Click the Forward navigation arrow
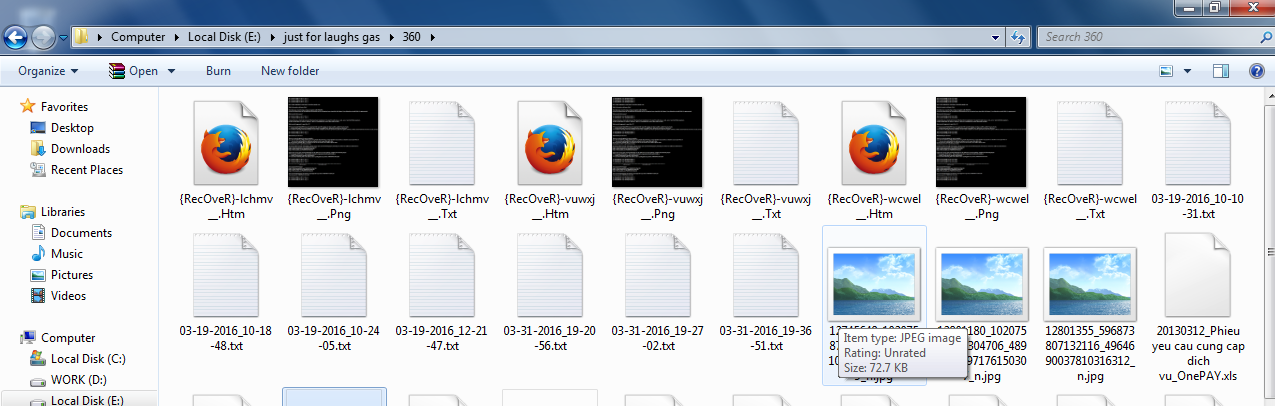This screenshot has width=1275, height=408. (x=44, y=38)
